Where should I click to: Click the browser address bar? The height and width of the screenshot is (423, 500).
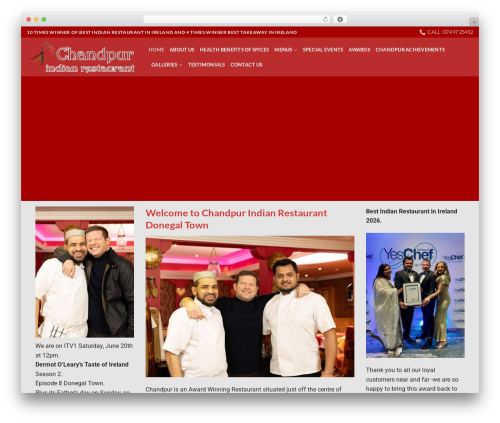[237, 19]
